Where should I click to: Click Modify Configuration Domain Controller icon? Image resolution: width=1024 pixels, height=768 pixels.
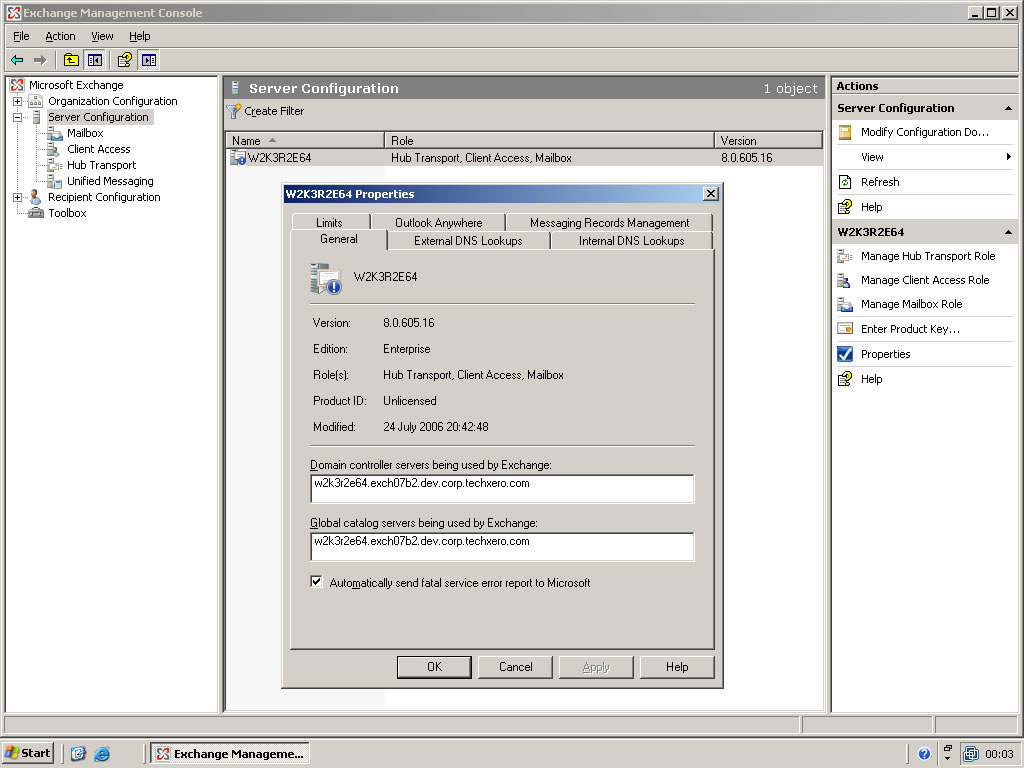click(x=845, y=132)
